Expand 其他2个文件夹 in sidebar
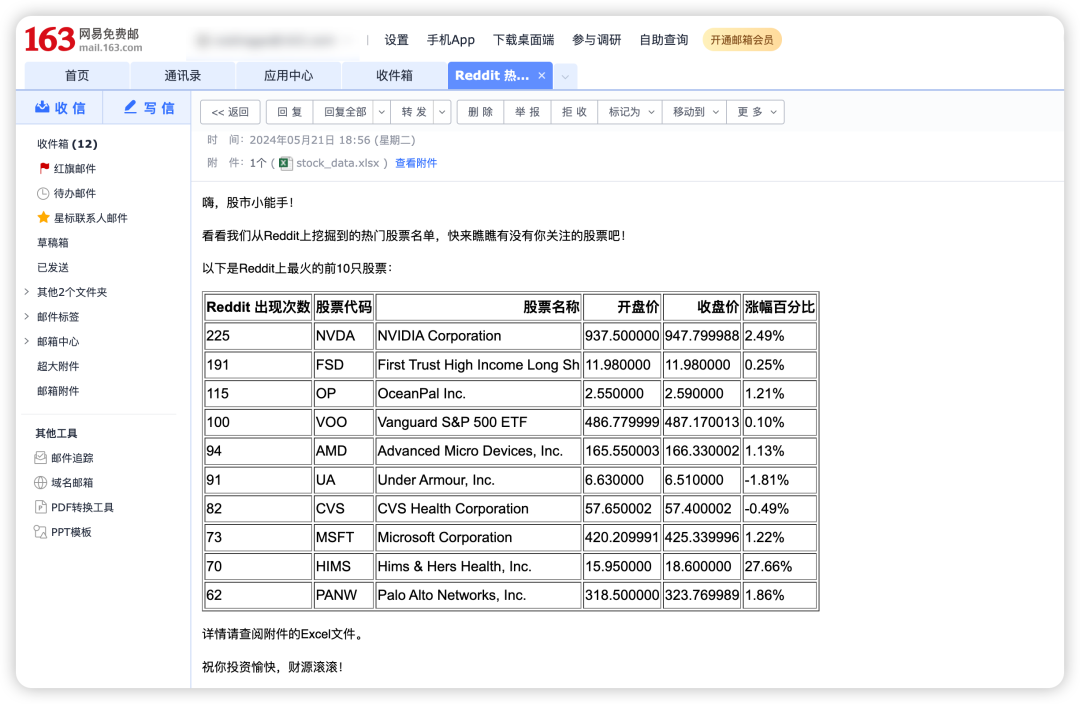 26,292
